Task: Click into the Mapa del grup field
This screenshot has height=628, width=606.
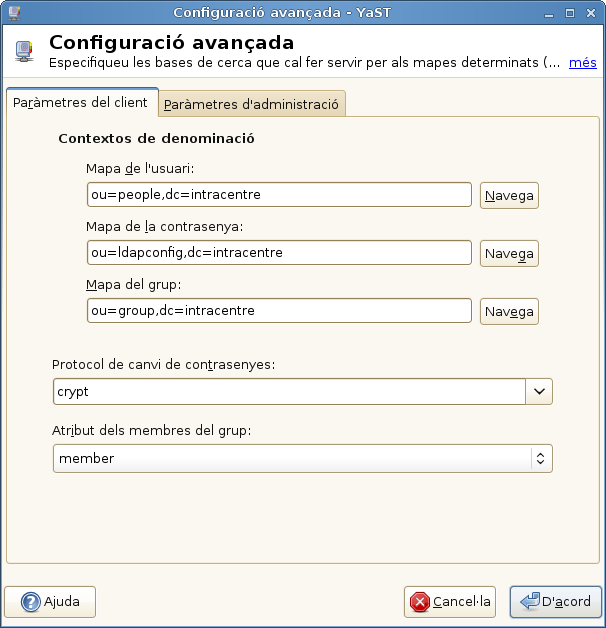Action: click(279, 311)
